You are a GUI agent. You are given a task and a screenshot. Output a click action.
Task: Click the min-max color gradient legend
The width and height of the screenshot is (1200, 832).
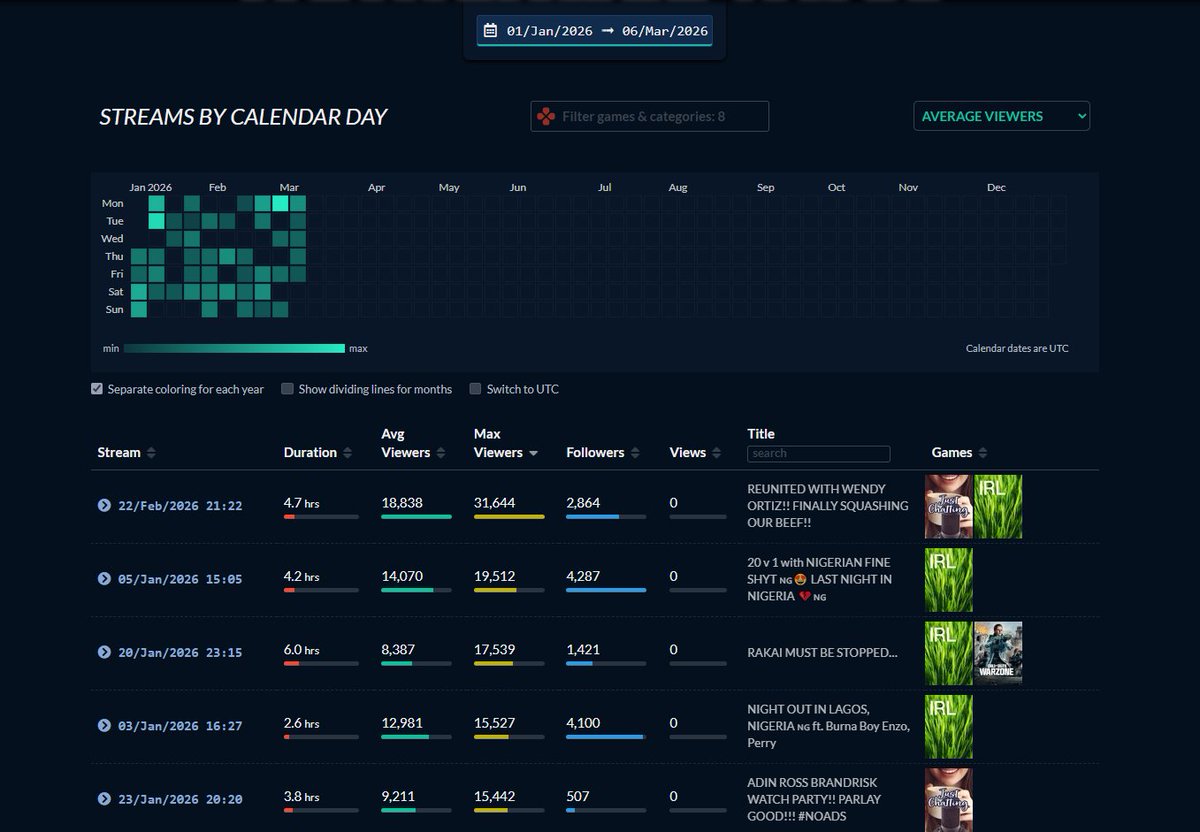pos(234,348)
